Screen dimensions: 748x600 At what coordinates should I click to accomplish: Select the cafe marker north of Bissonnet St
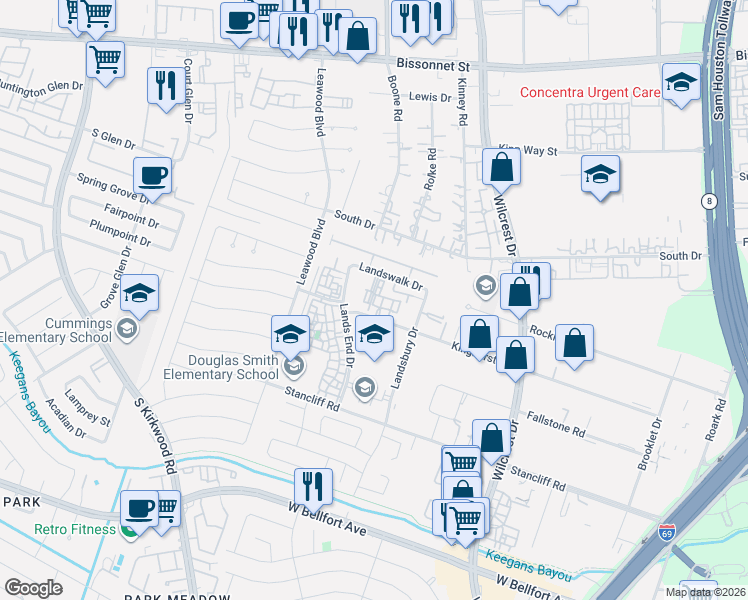tap(239, 21)
